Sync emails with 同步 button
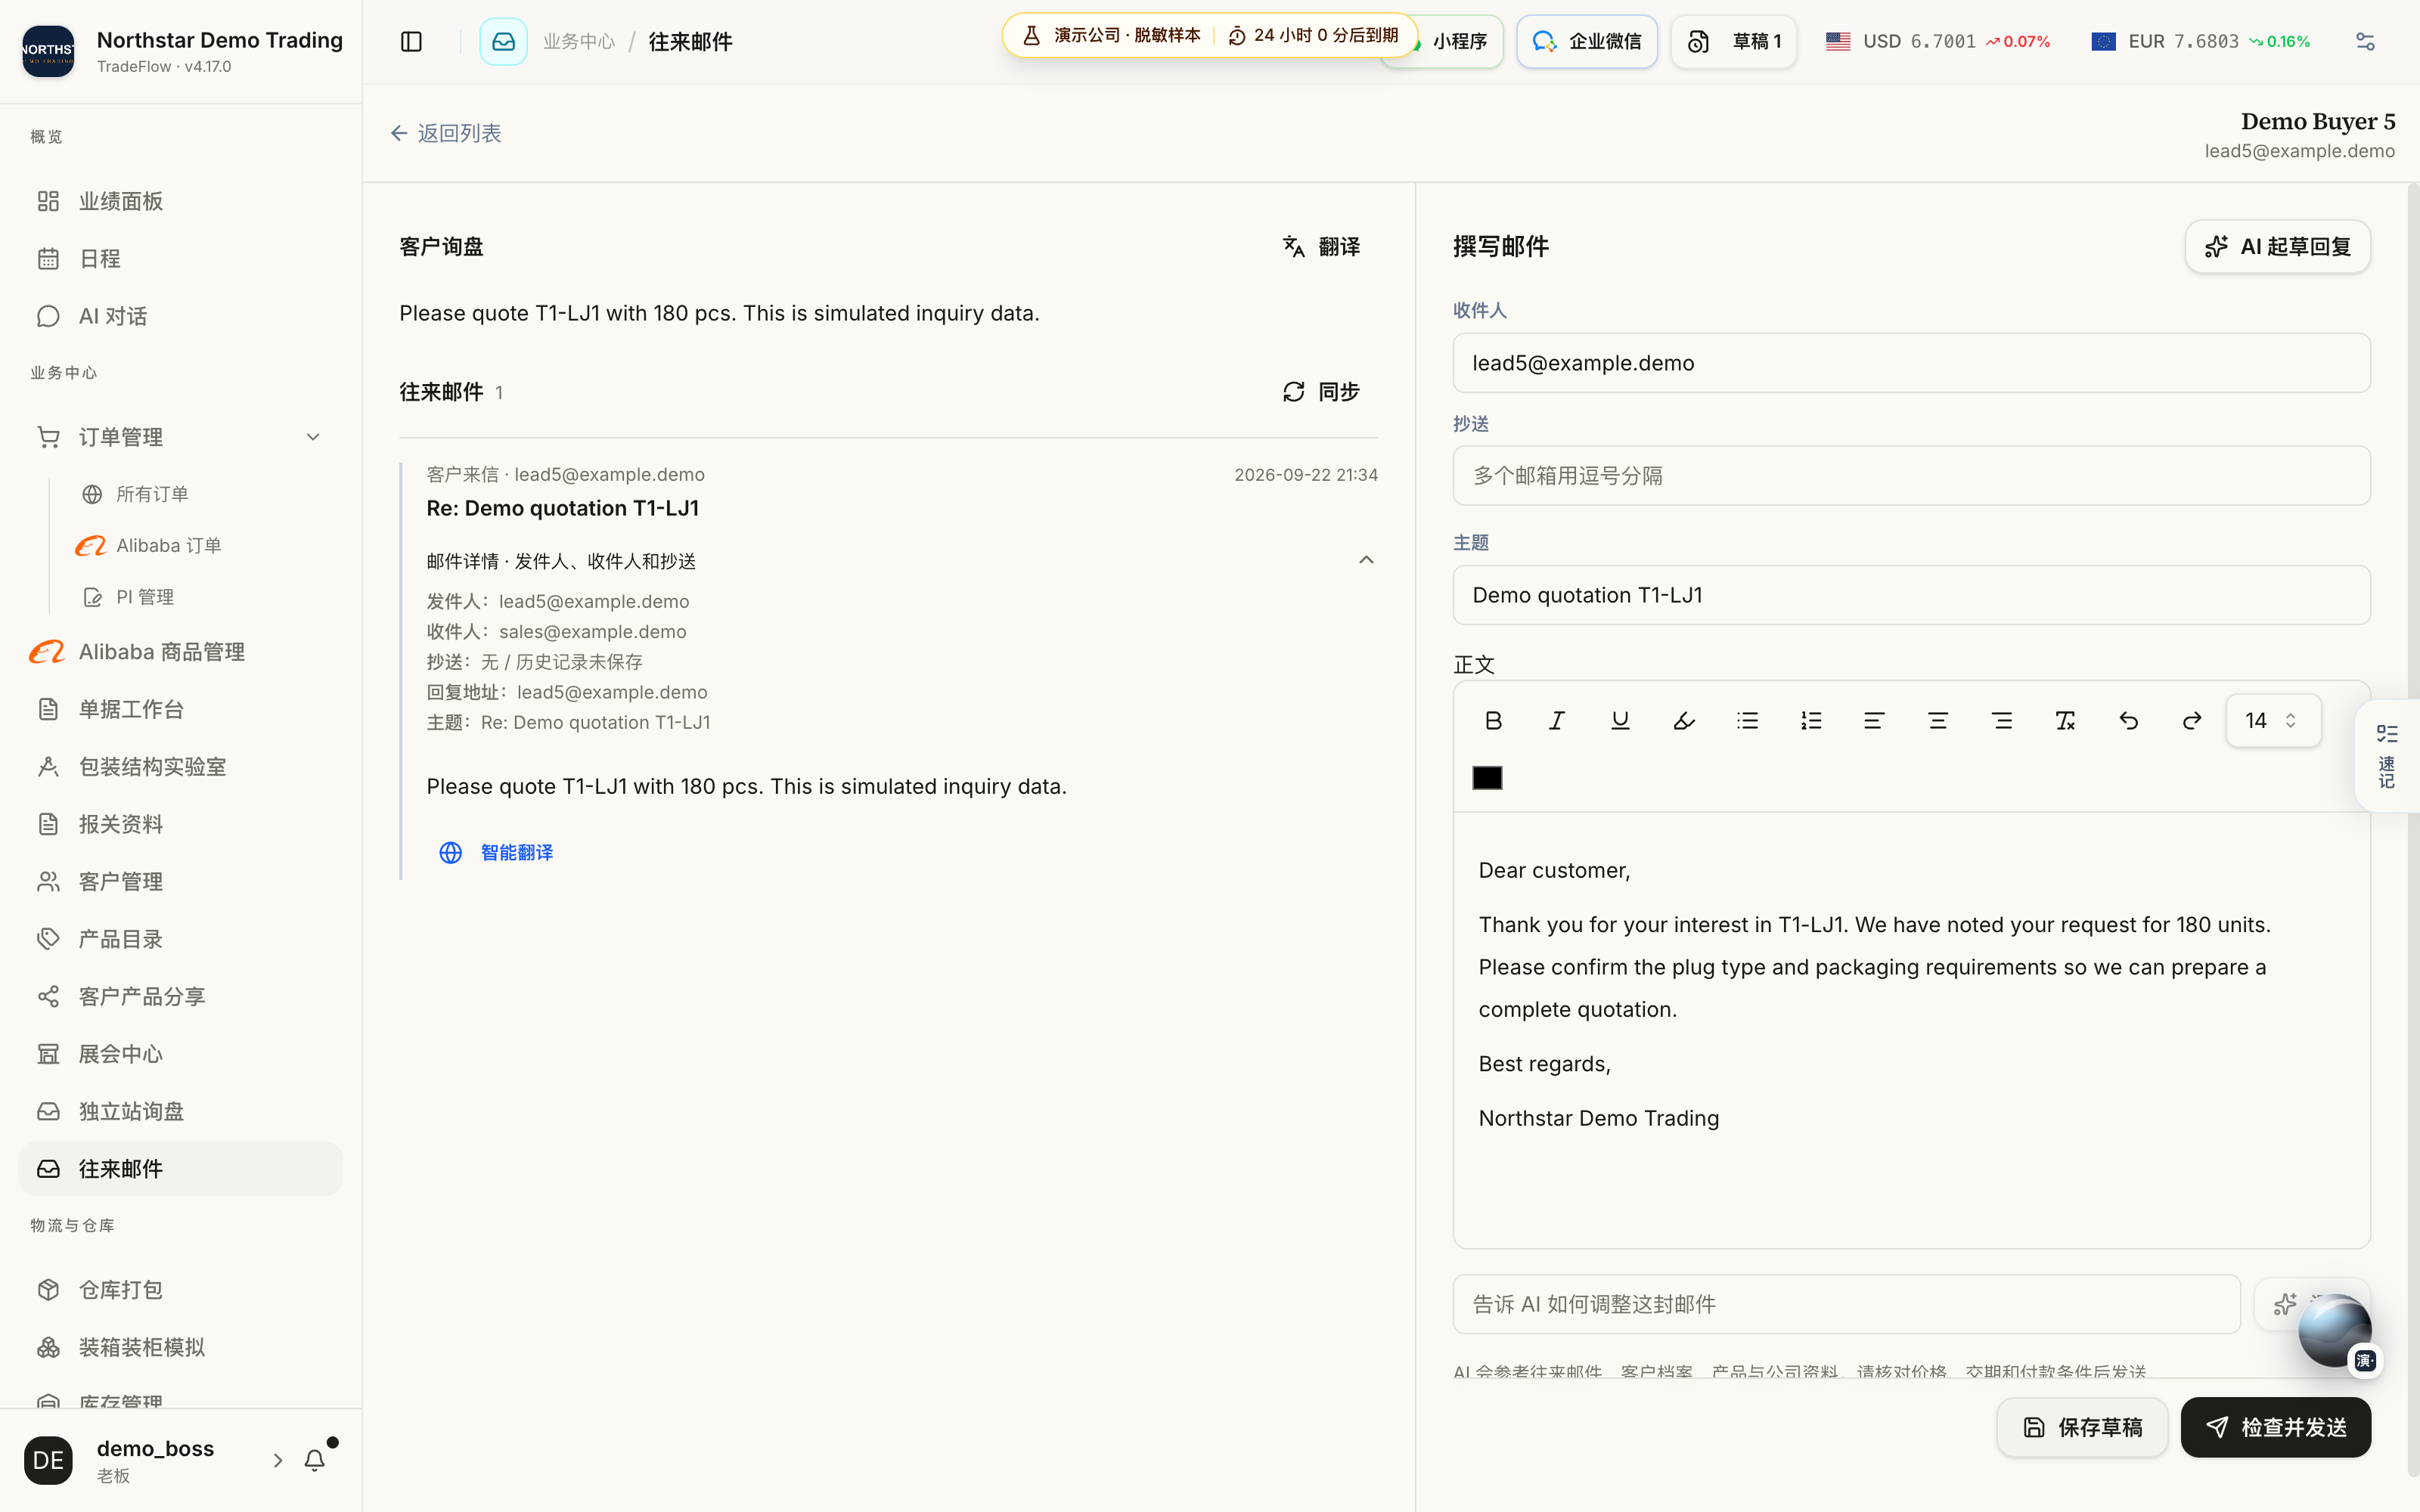The image size is (2420, 1512). [1321, 391]
